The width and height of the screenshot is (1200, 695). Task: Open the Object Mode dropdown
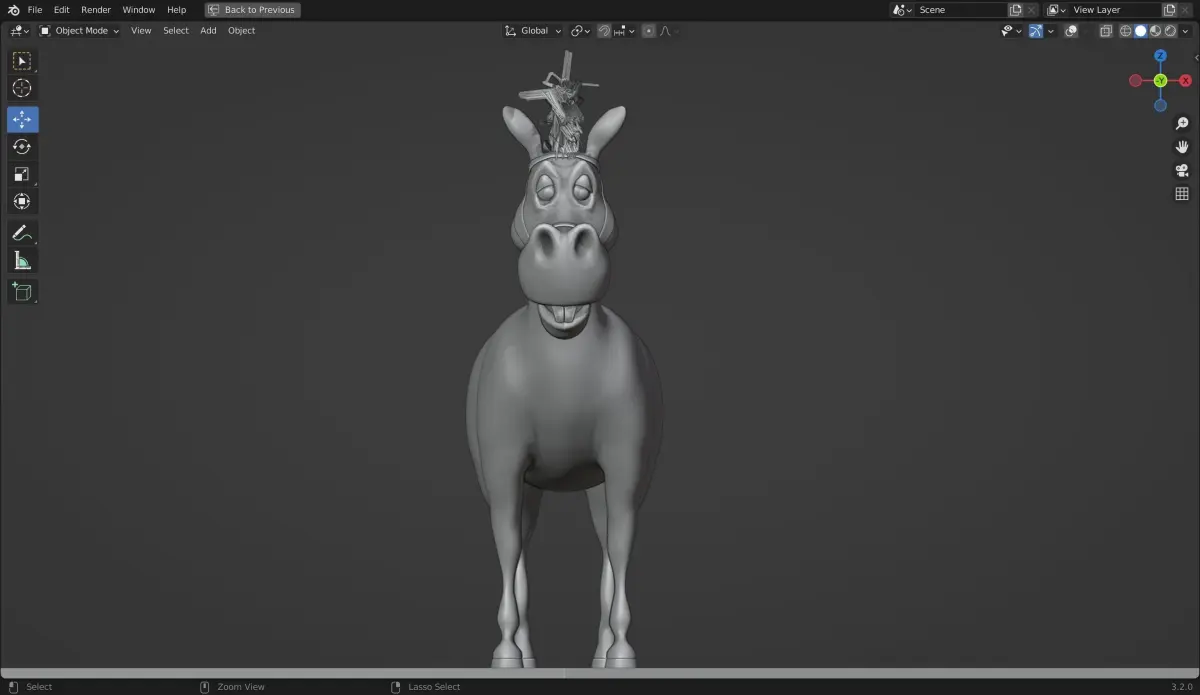click(79, 31)
